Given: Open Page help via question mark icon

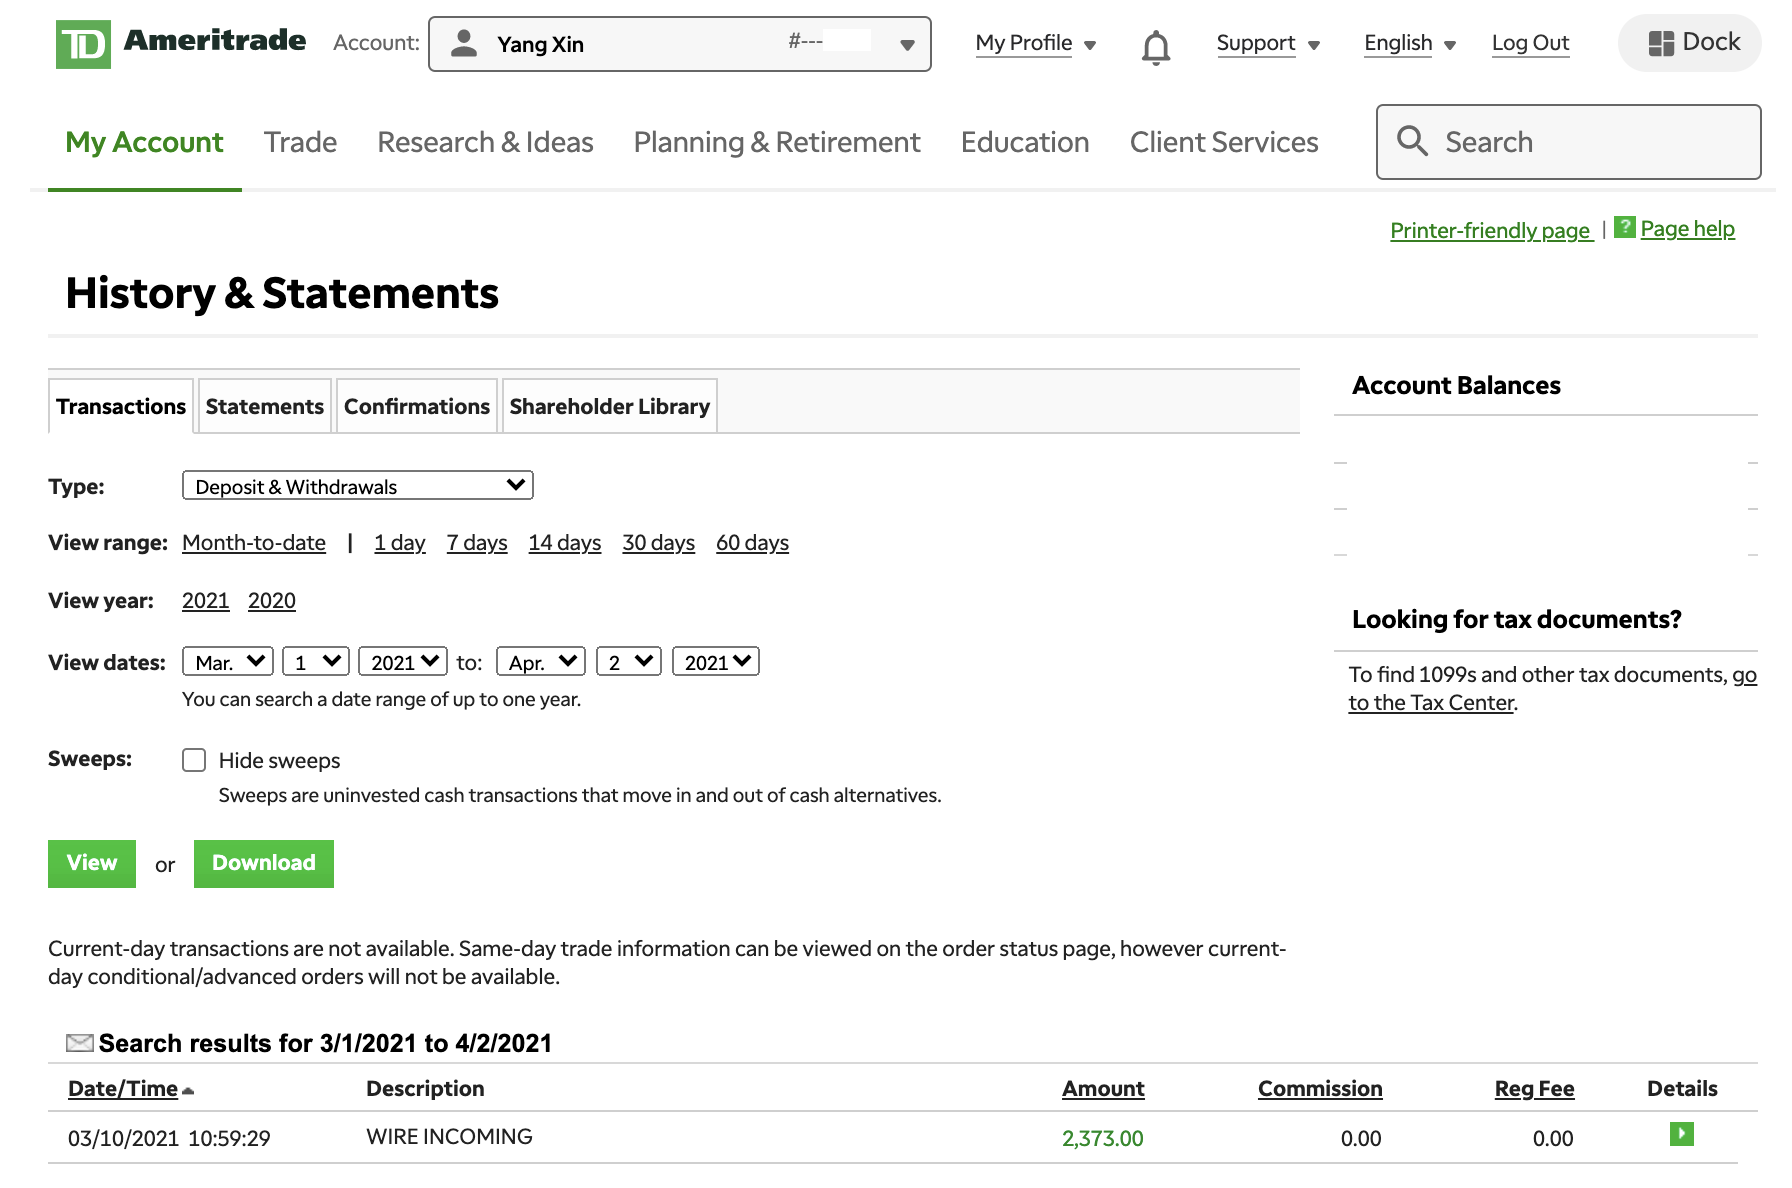Looking at the screenshot, I should [x=1624, y=228].
